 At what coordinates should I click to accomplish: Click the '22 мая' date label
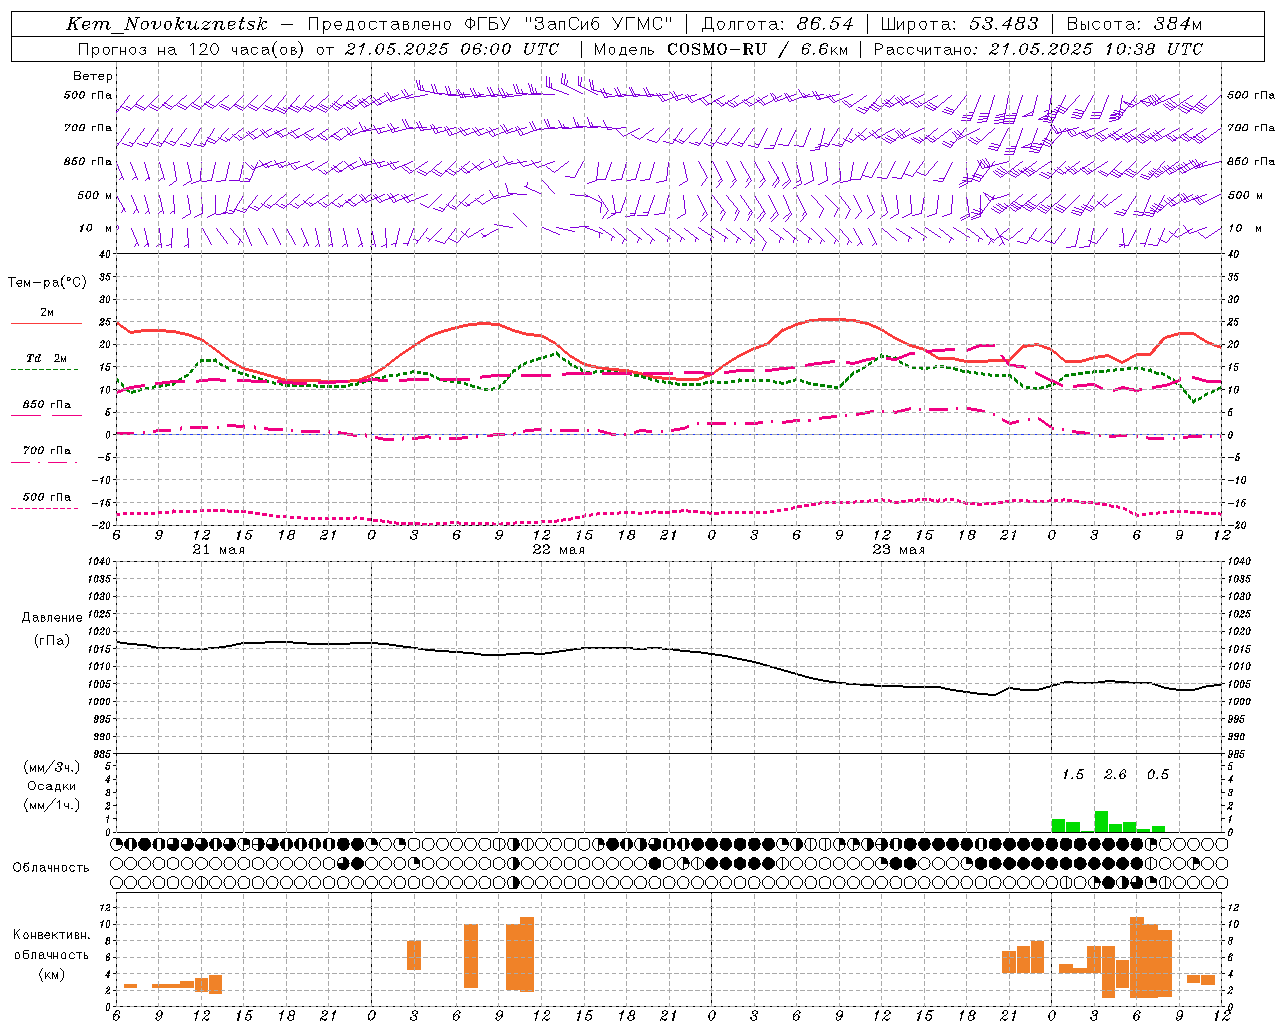[558, 550]
